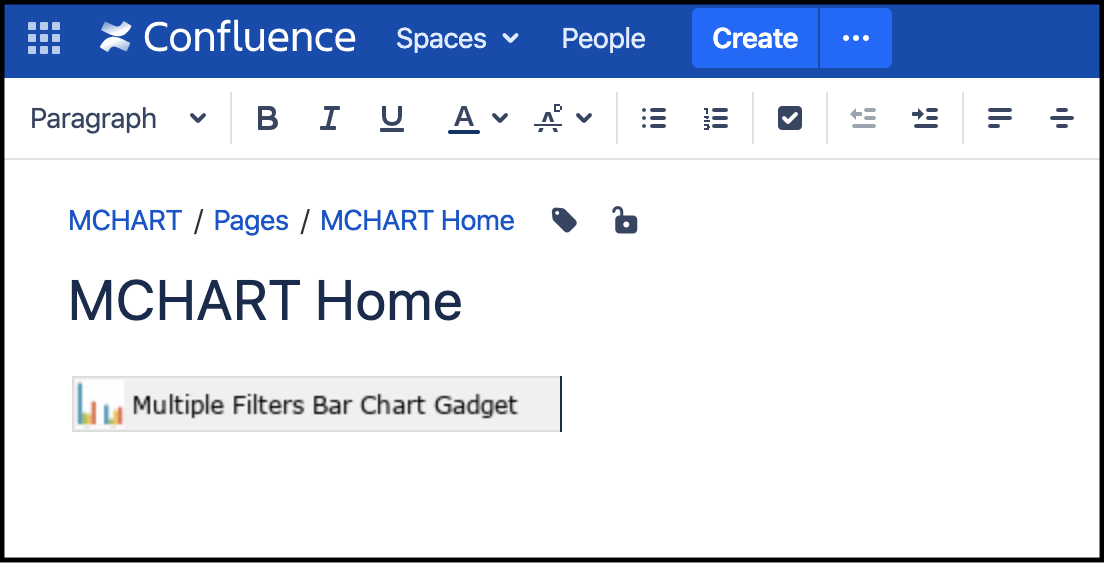Apply bold formatting
The height and width of the screenshot is (564, 1104).
click(267, 119)
